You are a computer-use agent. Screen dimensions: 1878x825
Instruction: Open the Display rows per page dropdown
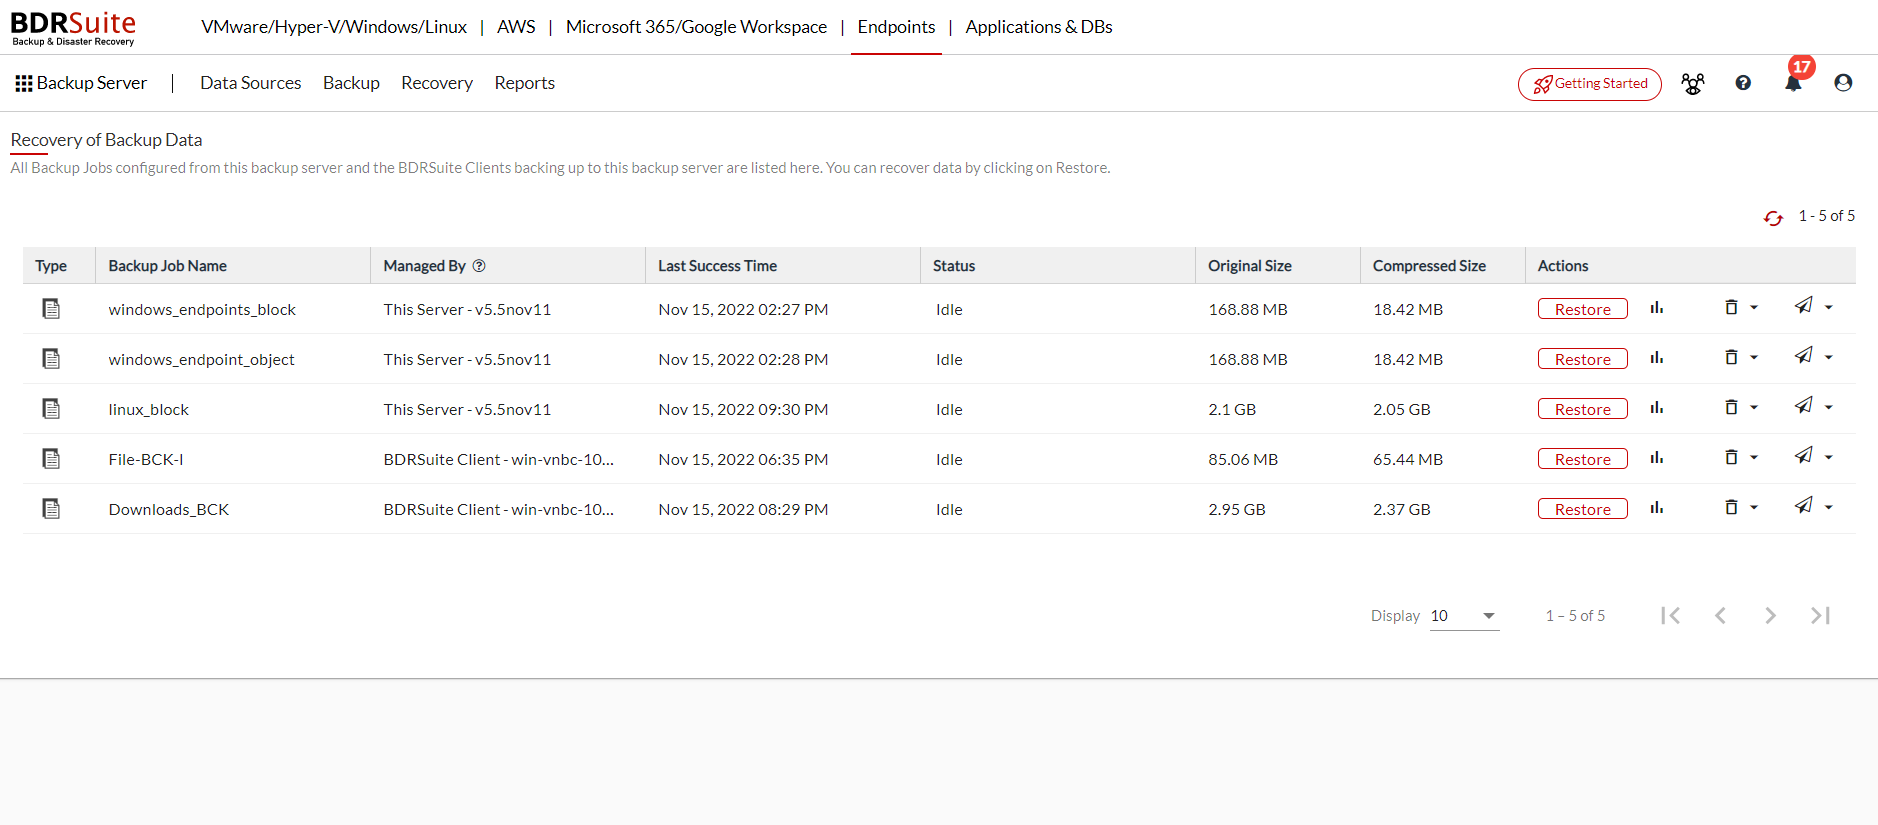(x=1464, y=616)
